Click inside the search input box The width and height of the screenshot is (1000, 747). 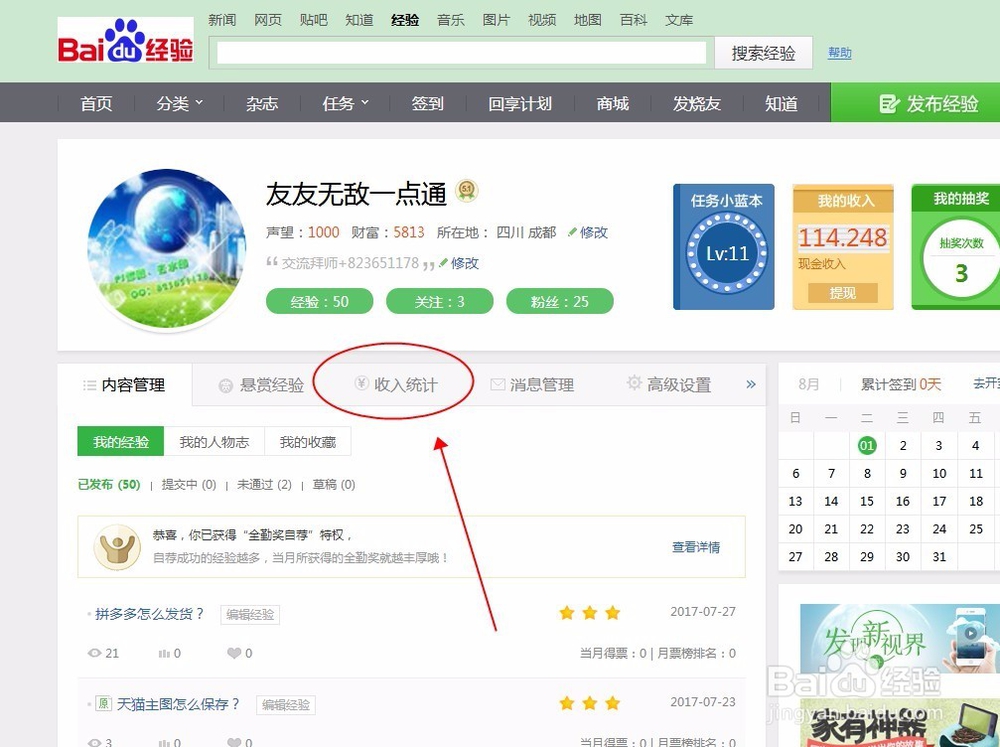click(x=460, y=52)
